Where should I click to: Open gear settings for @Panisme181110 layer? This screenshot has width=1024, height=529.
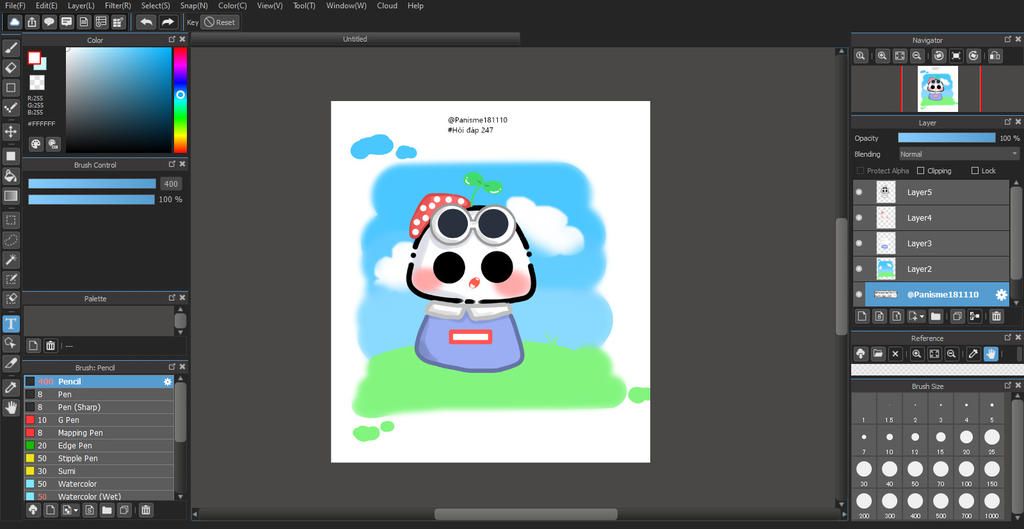(x=1000, y=295)
